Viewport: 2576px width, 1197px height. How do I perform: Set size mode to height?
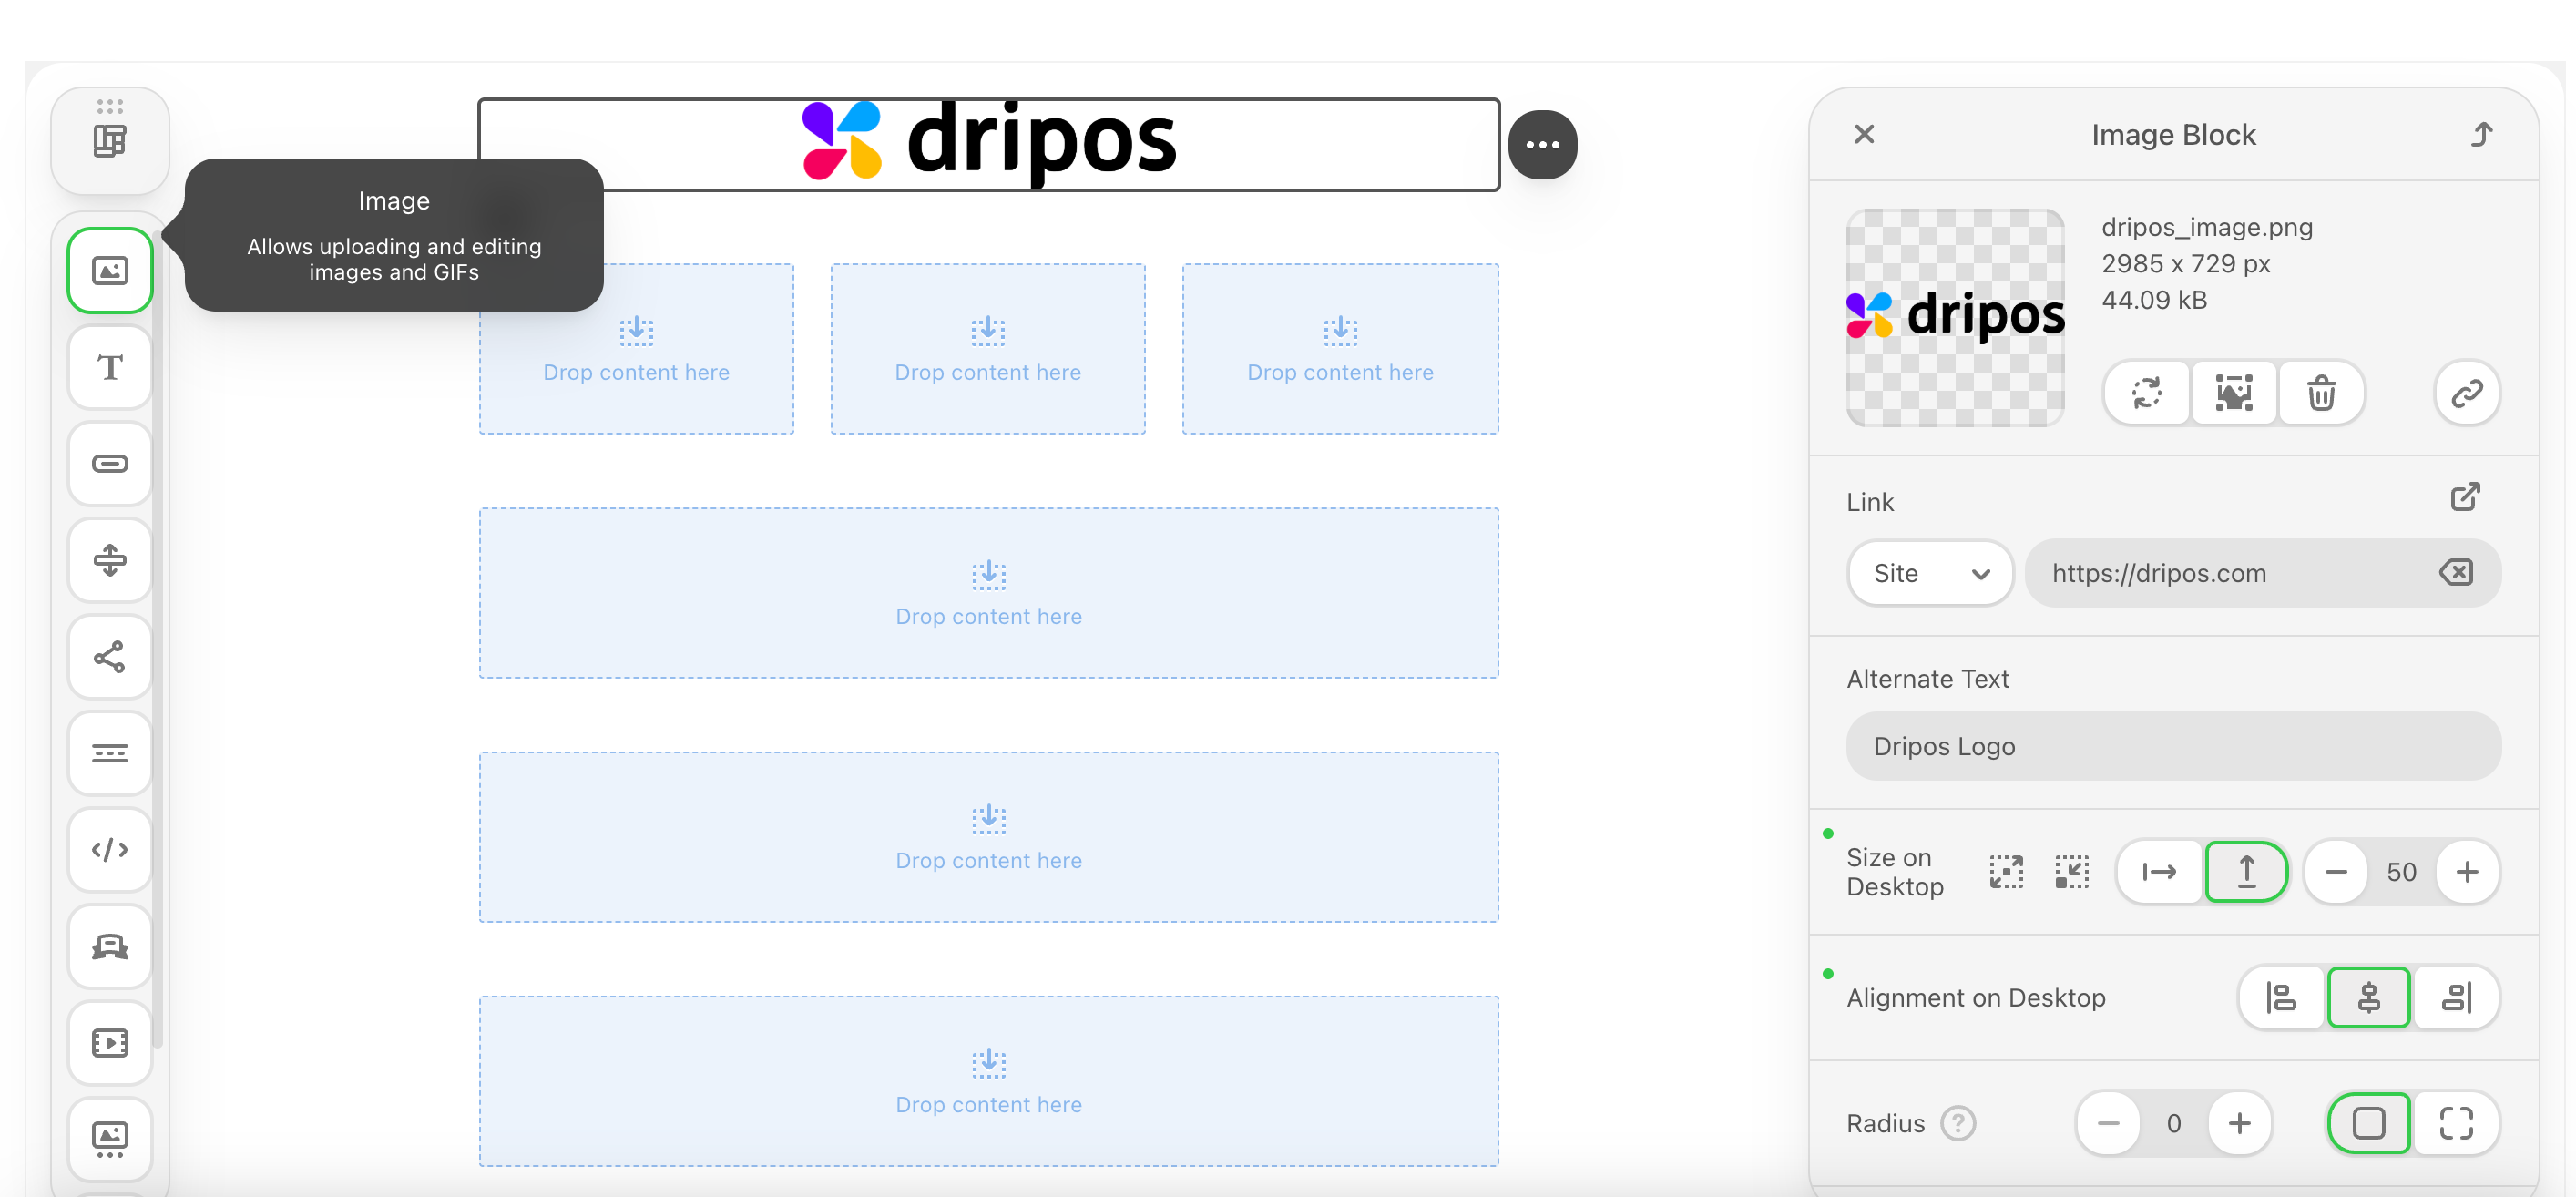coord(2246,871)
